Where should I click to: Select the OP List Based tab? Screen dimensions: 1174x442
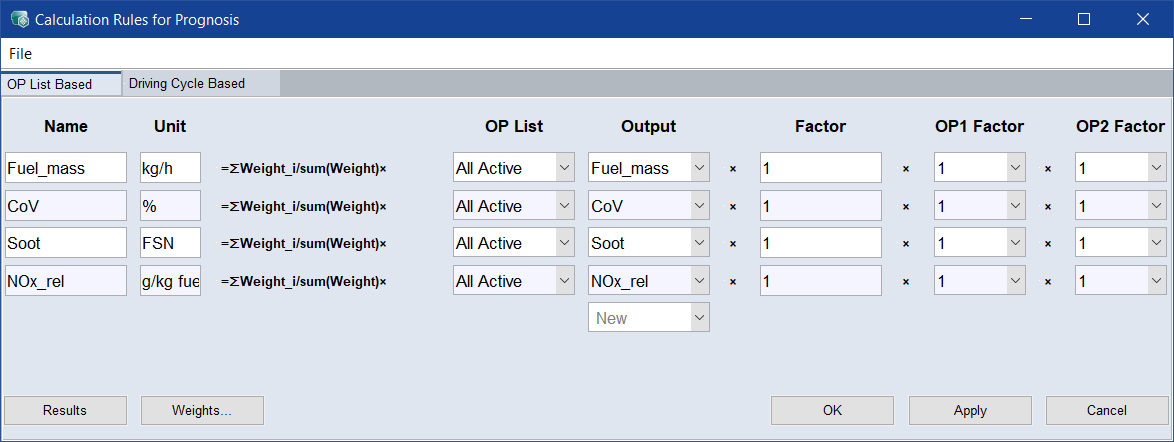click(x=50, y=84)
